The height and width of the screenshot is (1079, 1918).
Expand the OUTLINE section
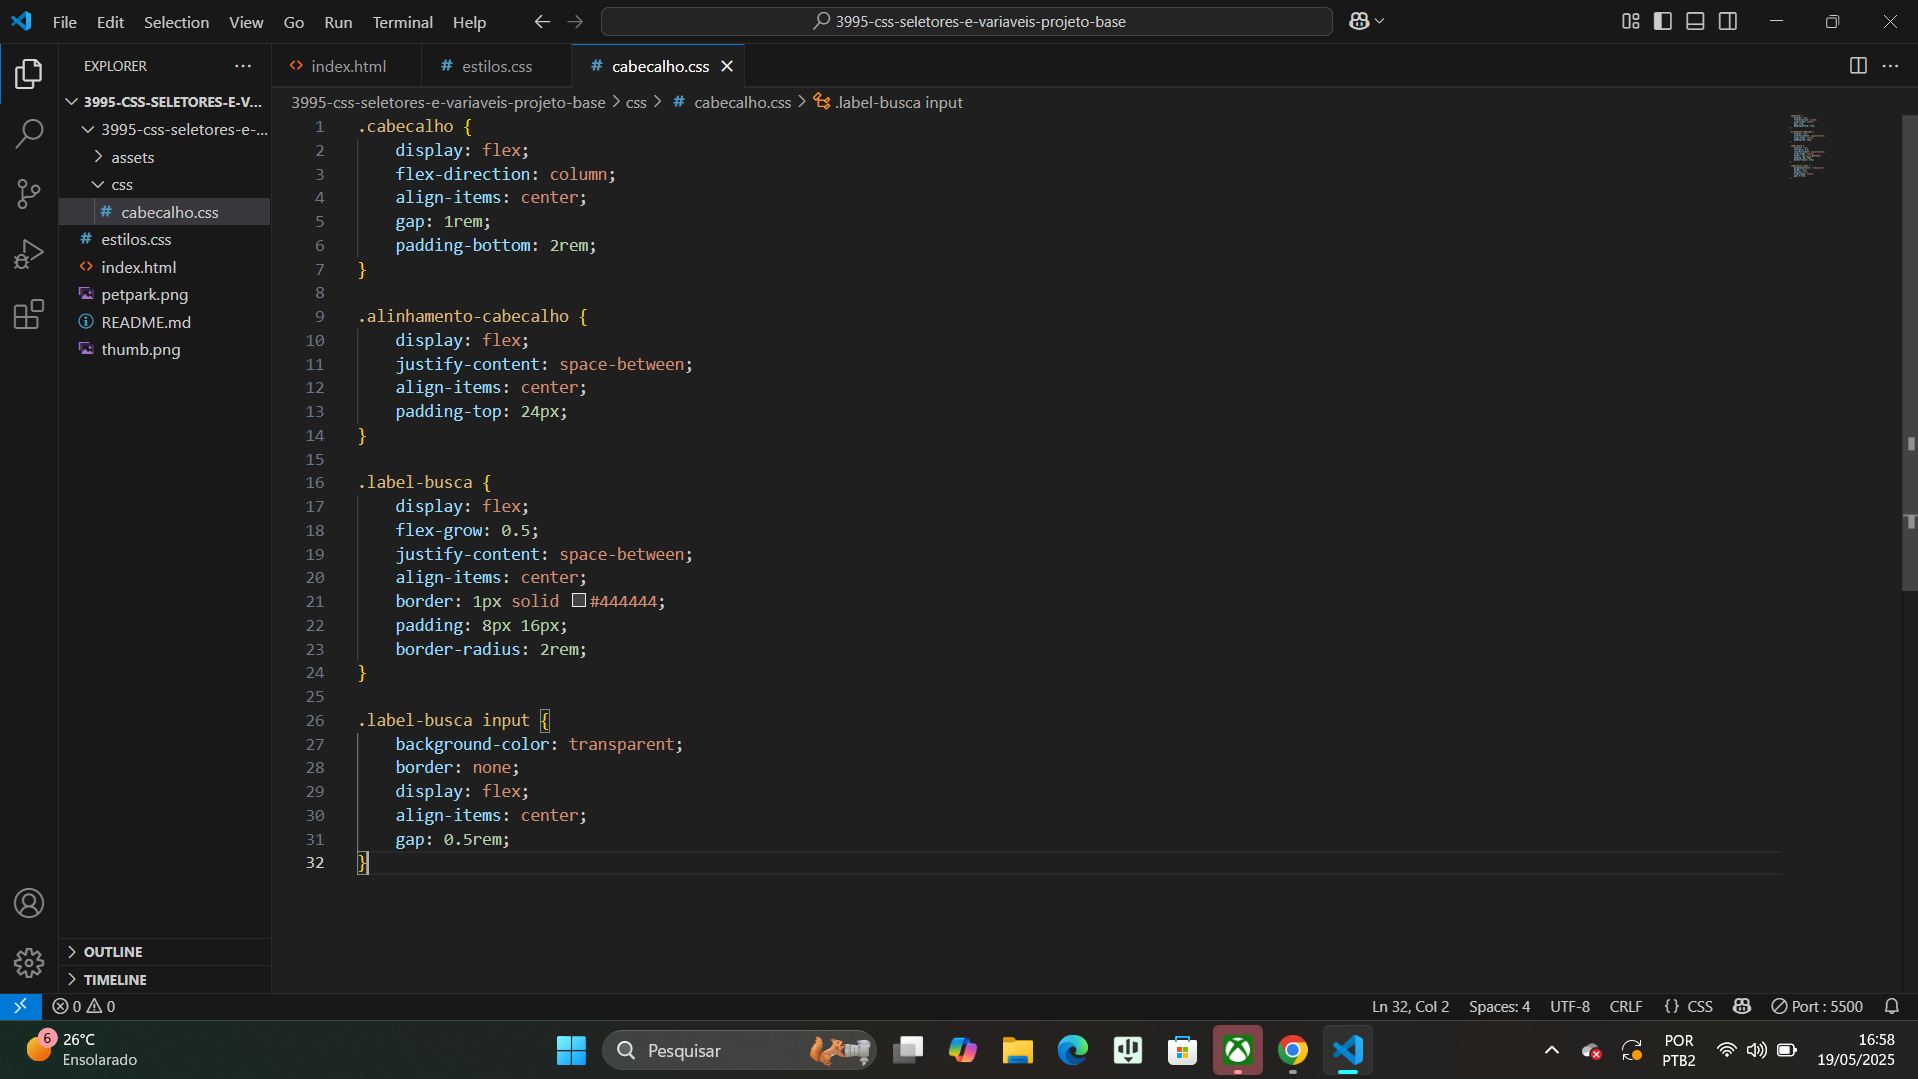[x=165, y=952]
